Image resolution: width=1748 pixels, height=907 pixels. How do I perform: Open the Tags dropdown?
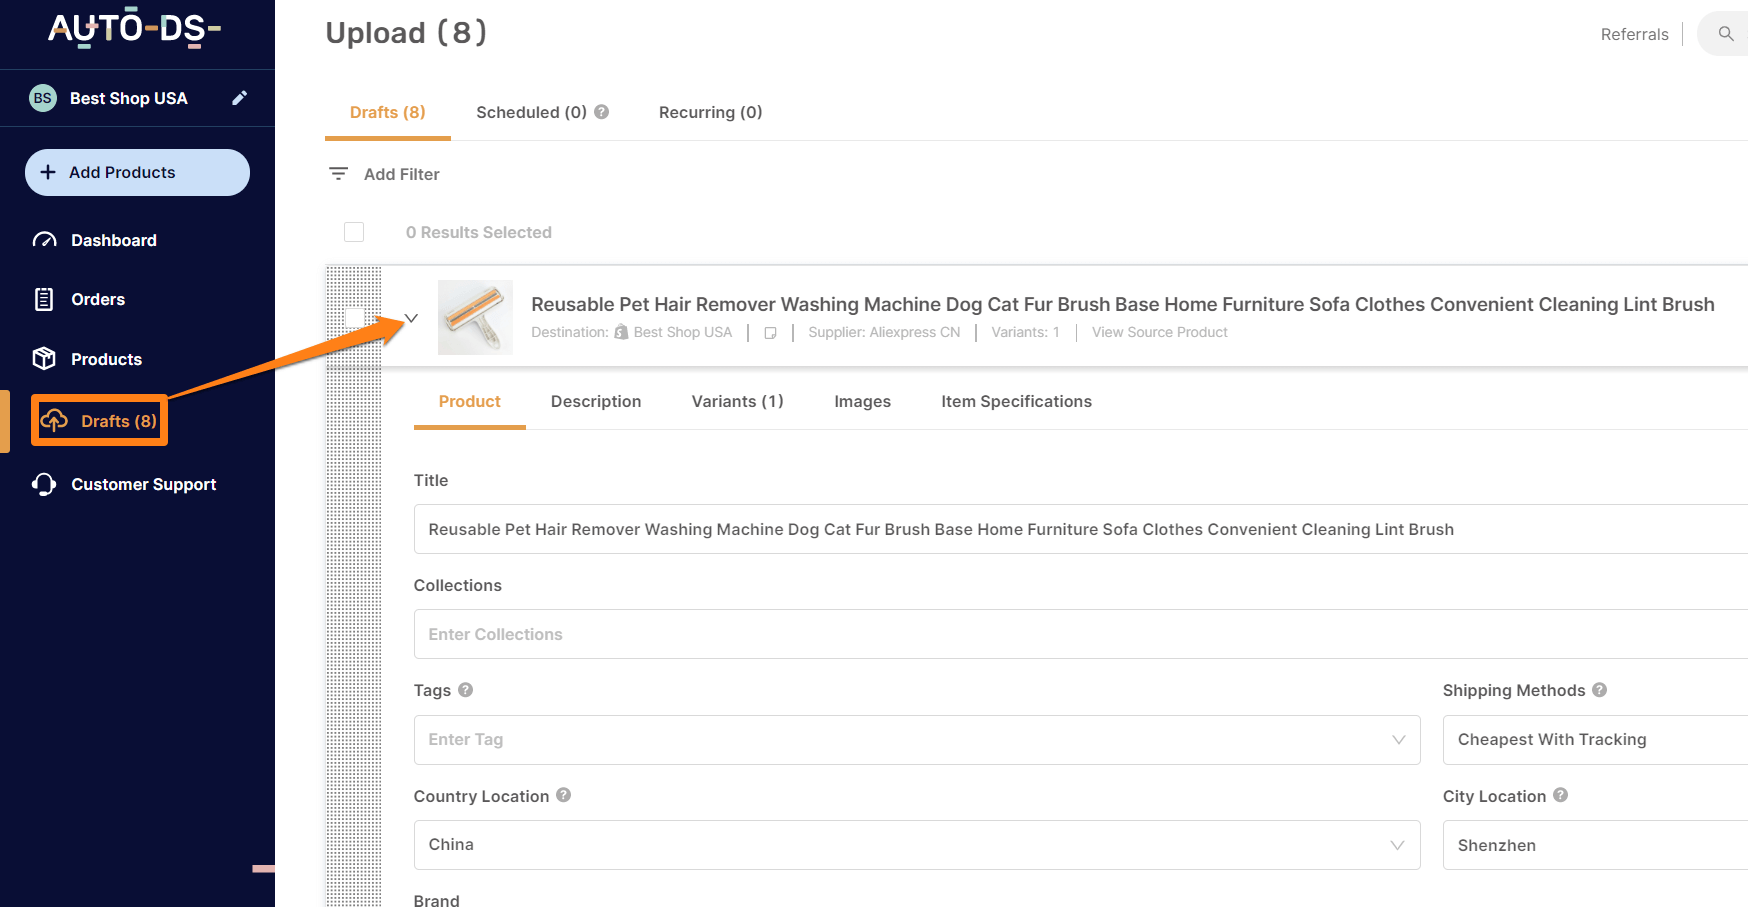pyautogui.click(x=917, y=740)
